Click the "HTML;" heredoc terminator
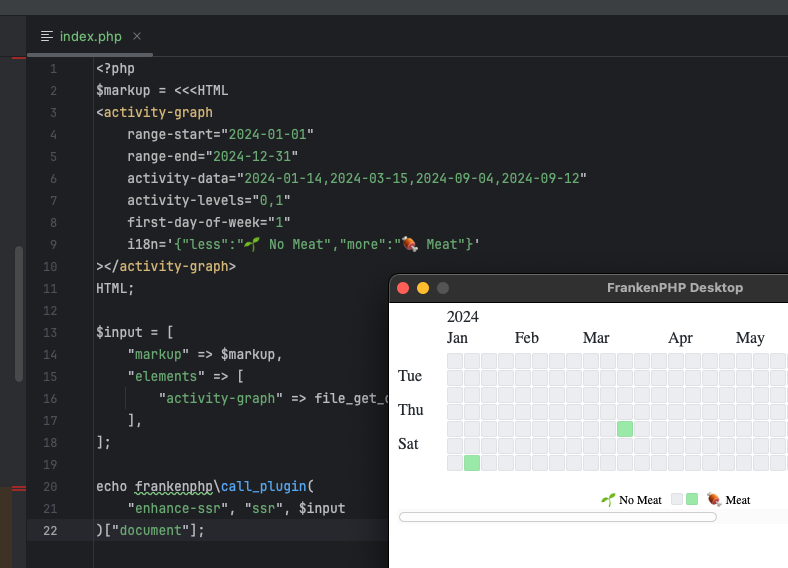 point(115,289)
